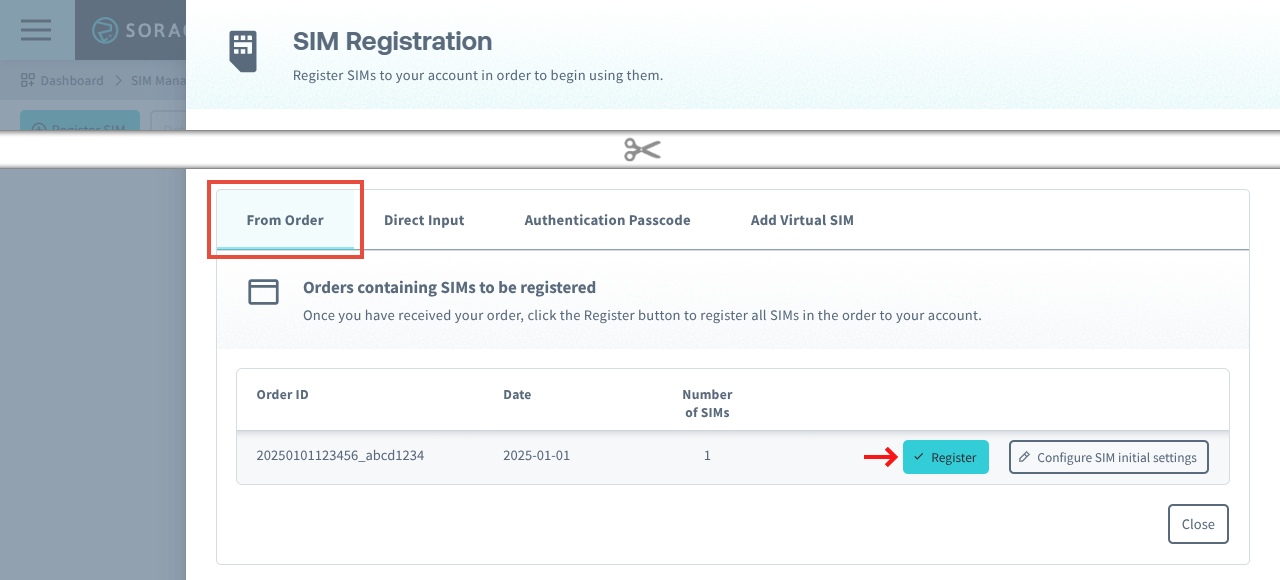The width and height of the screenshot is (1280, 580).
Task: Switch back to the From Order tab
Action: click(285, 220)
